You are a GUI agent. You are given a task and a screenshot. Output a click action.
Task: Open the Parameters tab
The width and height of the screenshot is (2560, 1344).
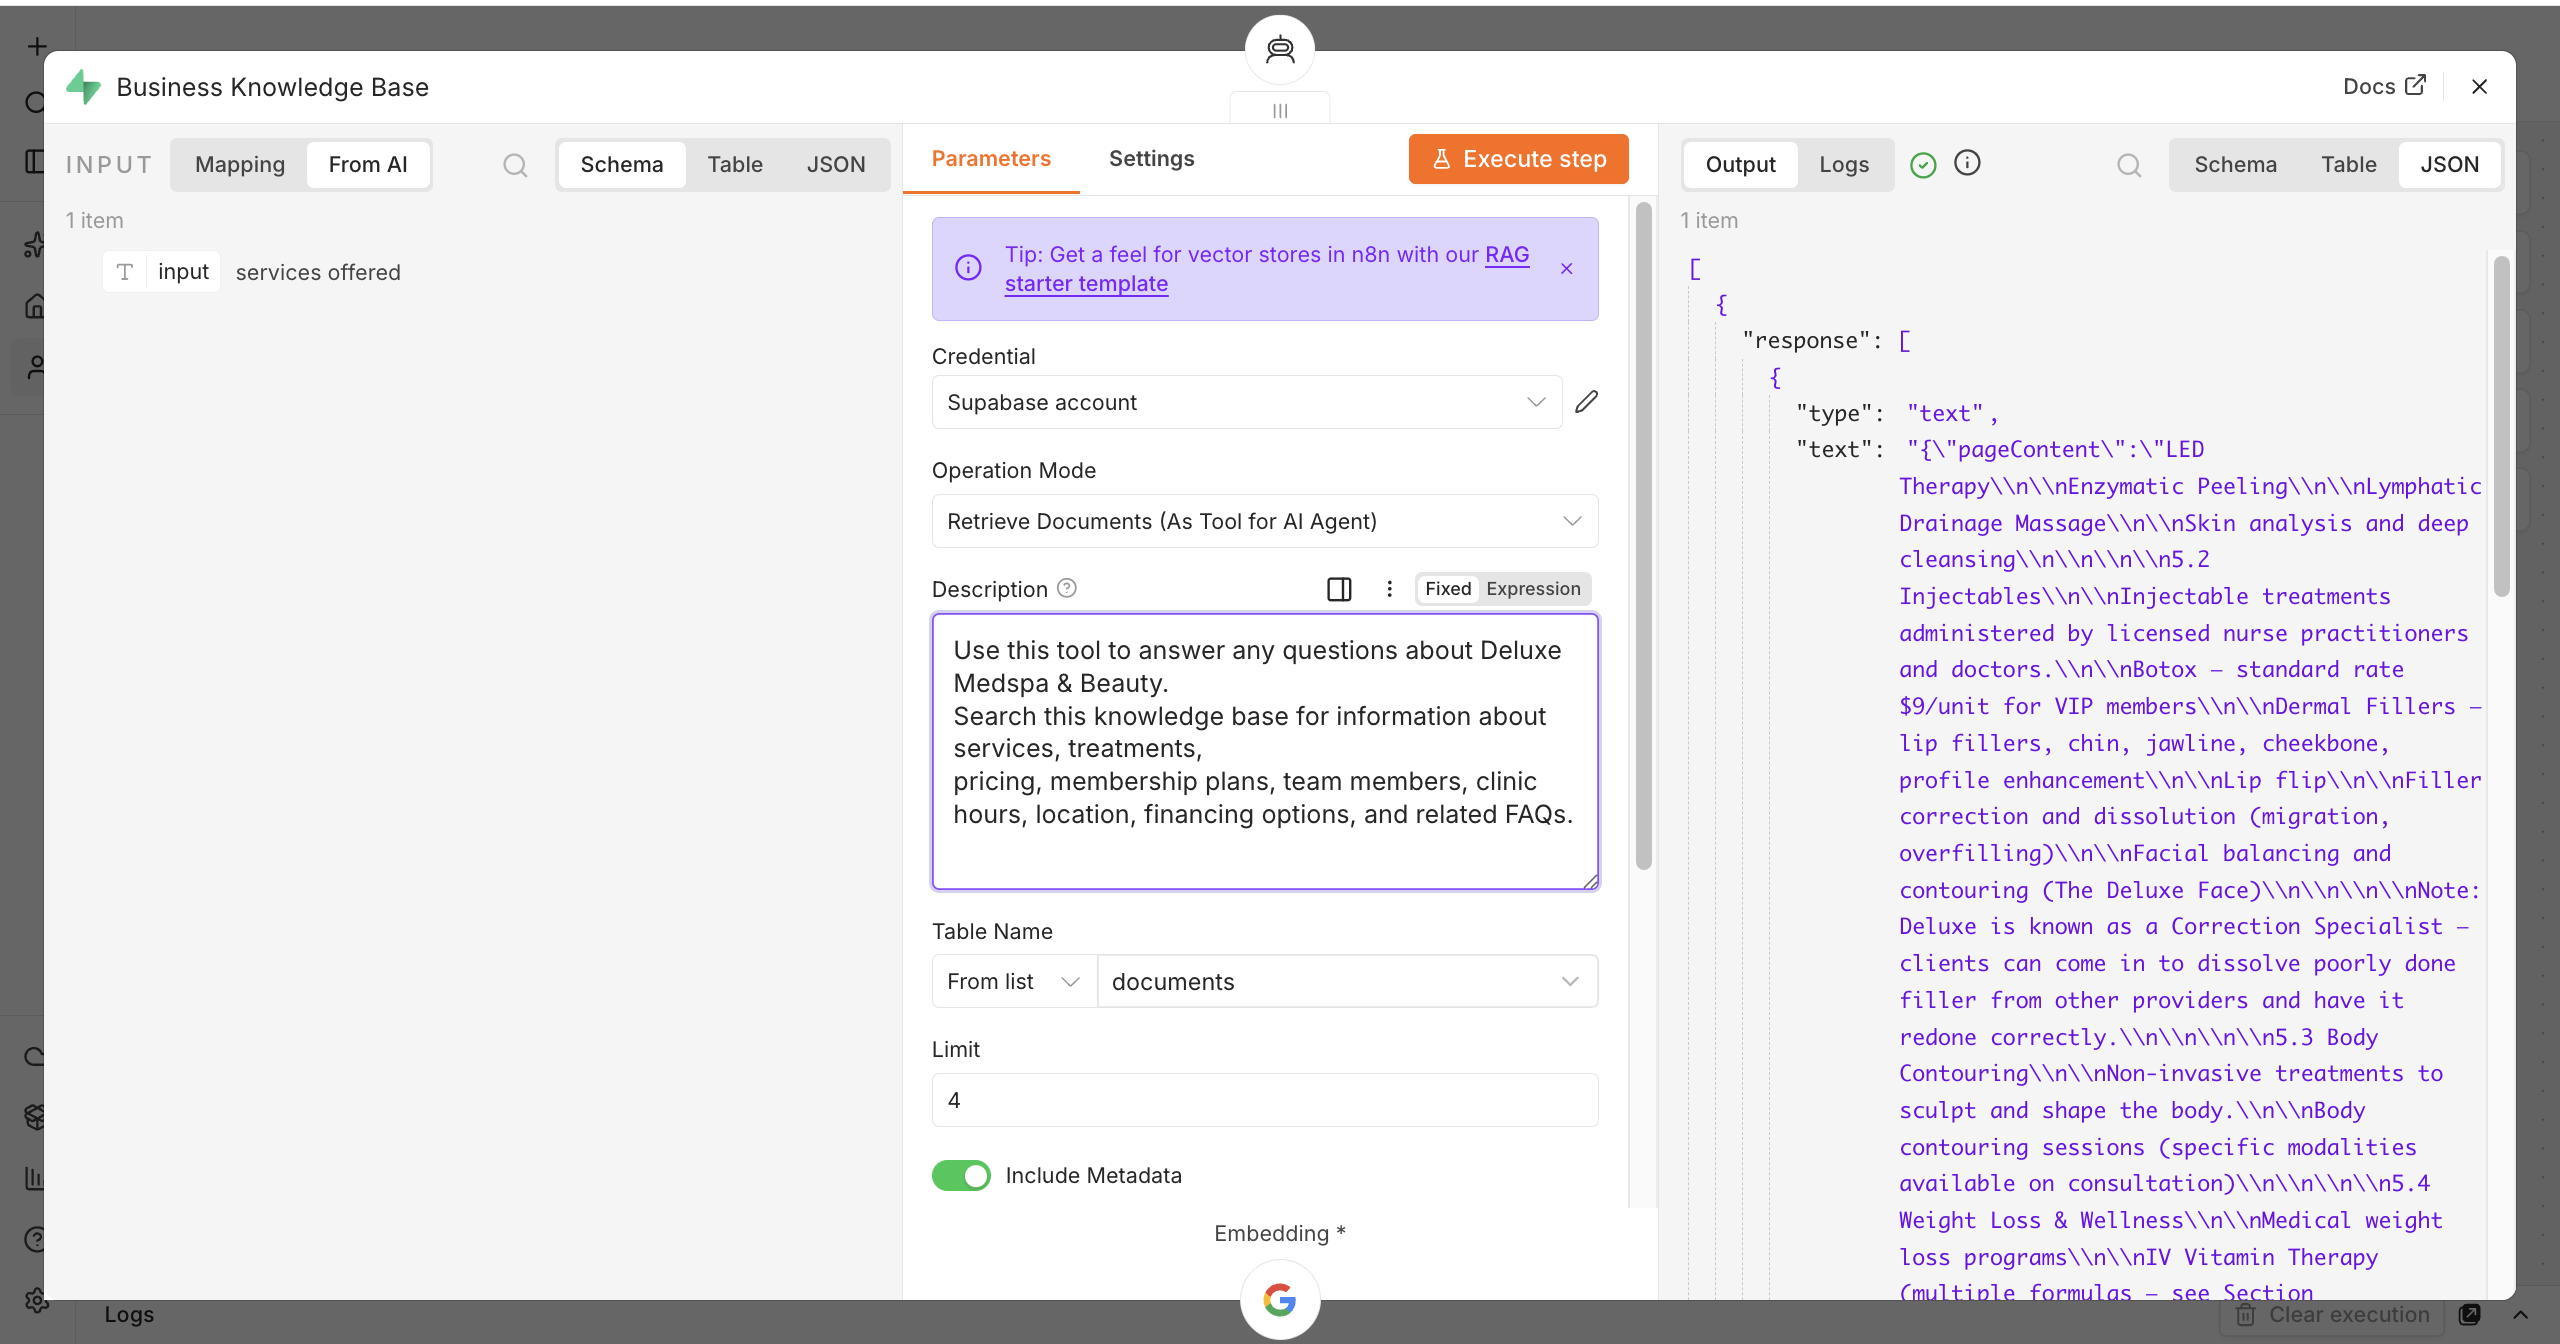click(991, 159)
